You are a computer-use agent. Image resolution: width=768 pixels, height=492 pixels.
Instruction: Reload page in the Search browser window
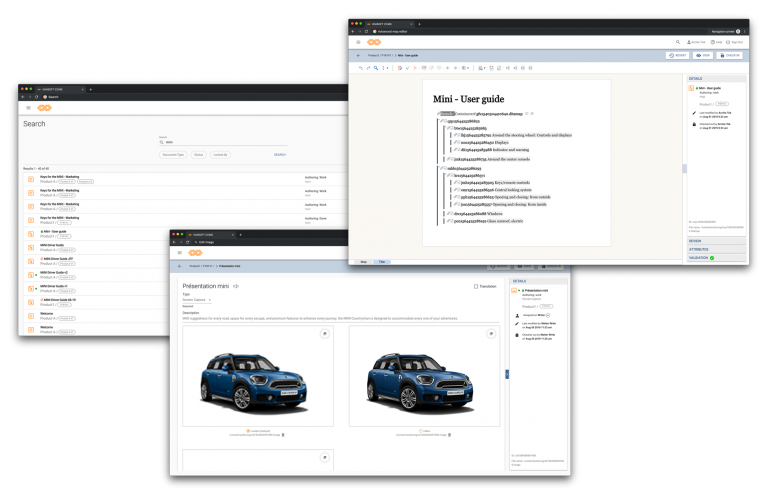[37, 97]
